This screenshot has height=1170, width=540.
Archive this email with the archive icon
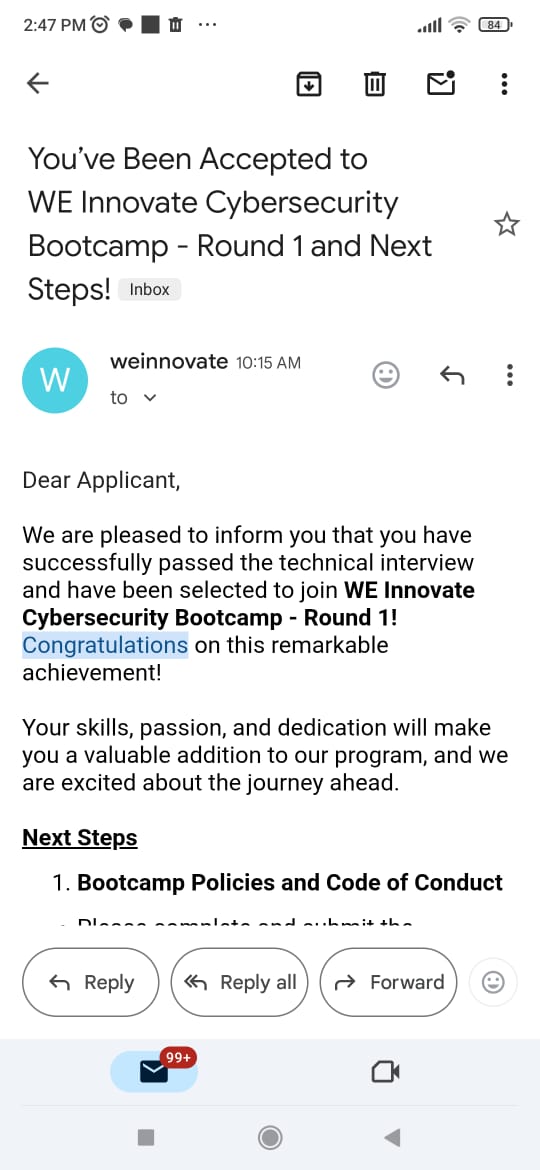309,84
